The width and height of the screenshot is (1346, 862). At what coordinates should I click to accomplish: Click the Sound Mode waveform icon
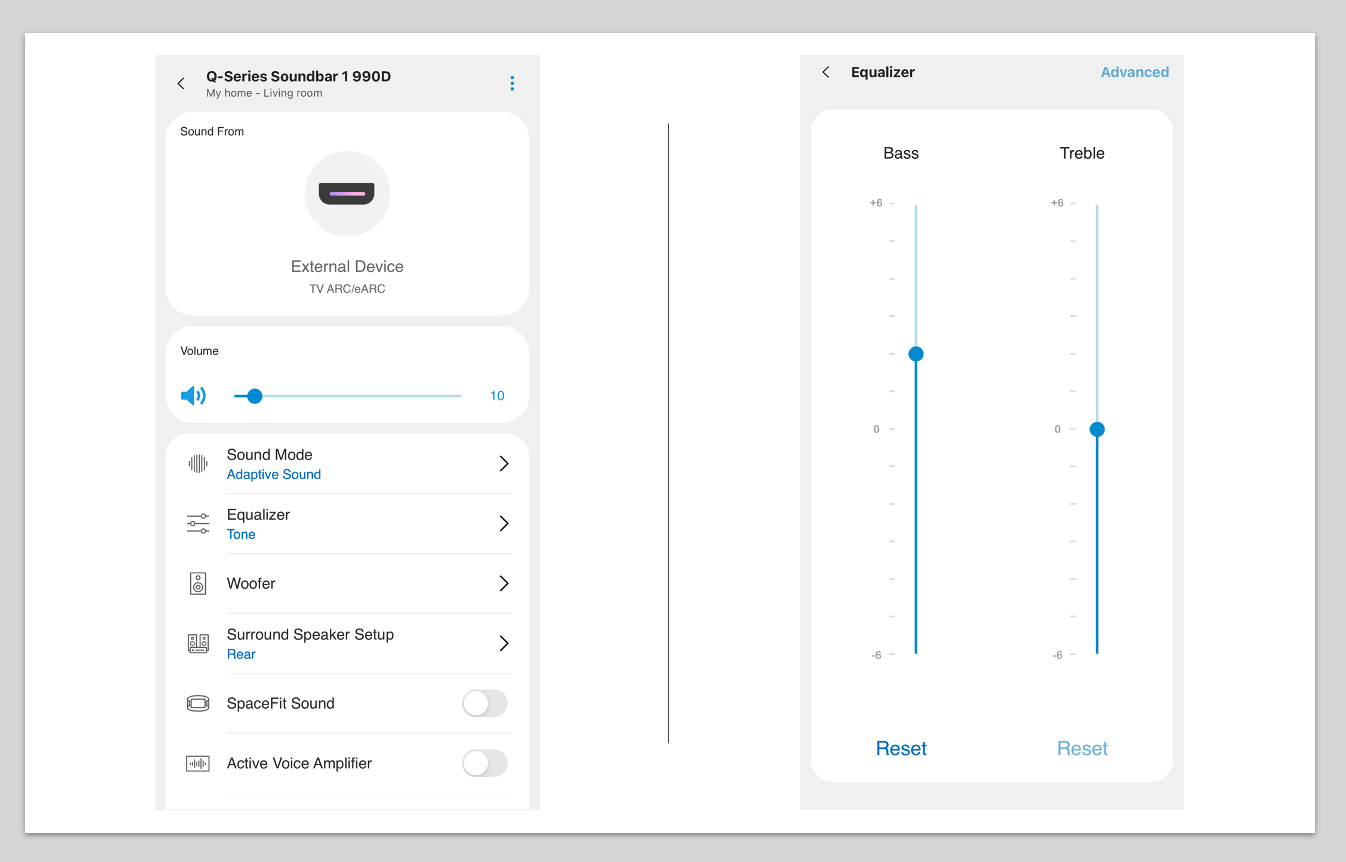coord(198,463)
